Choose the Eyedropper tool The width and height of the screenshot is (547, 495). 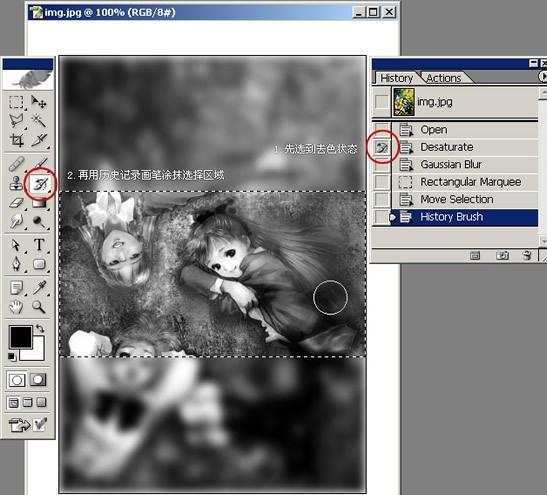tap(39, 287)
